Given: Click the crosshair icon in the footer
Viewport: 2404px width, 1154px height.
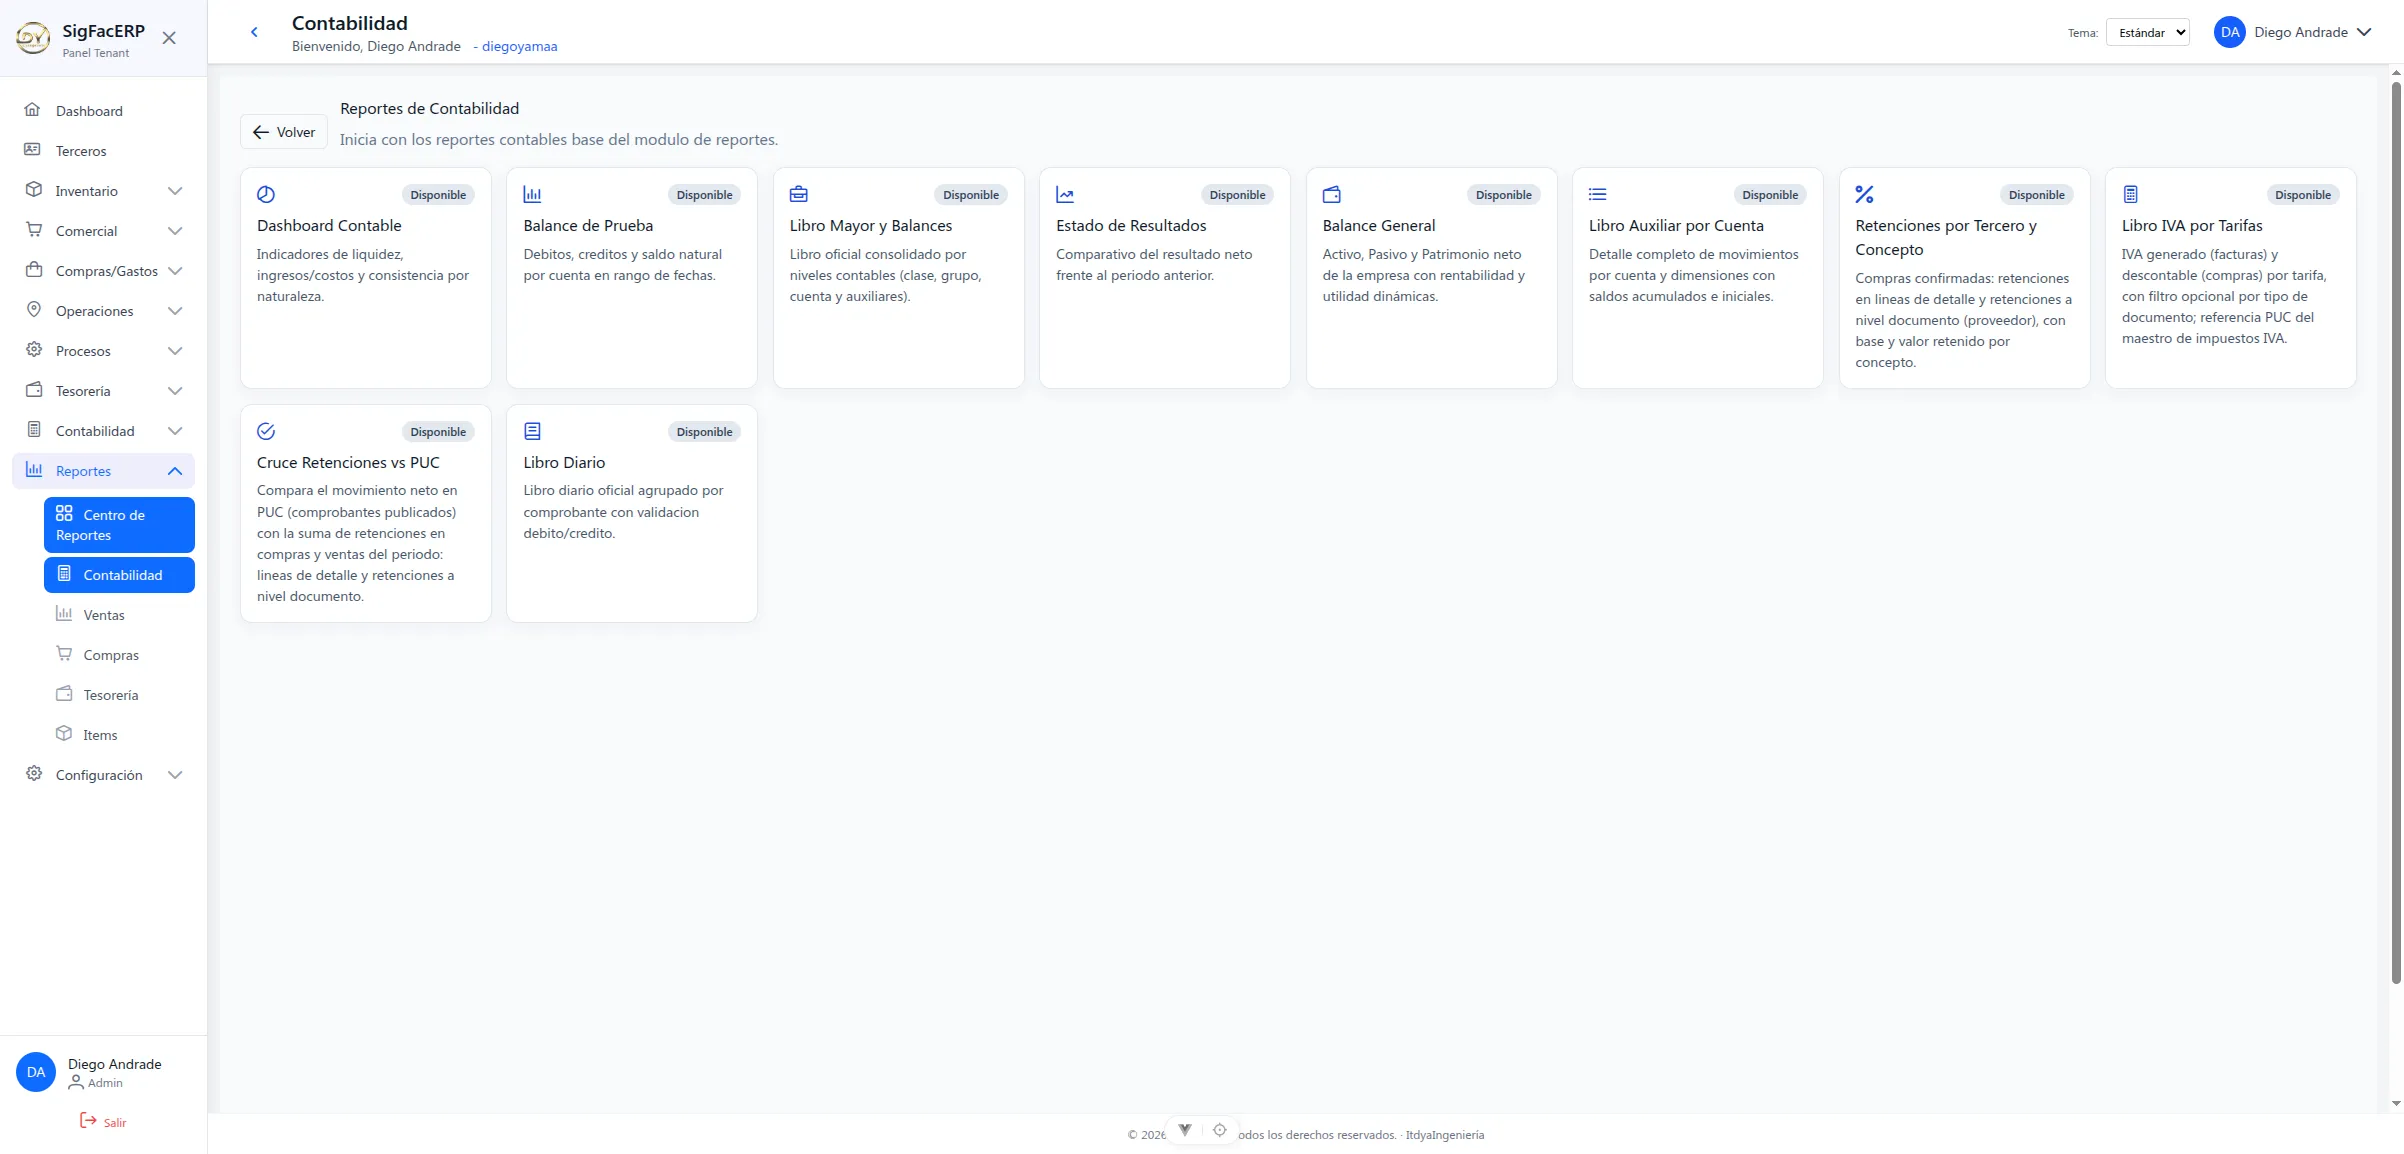Looking at the screenshot, I should (x=1220, y=1130).
